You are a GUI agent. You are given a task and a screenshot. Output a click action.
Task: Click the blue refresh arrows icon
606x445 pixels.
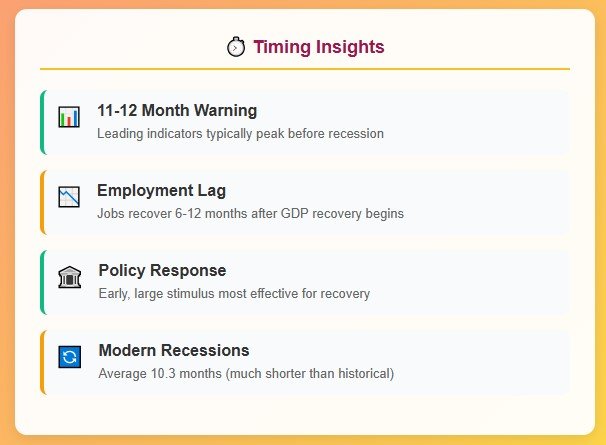tap(70, 357)
